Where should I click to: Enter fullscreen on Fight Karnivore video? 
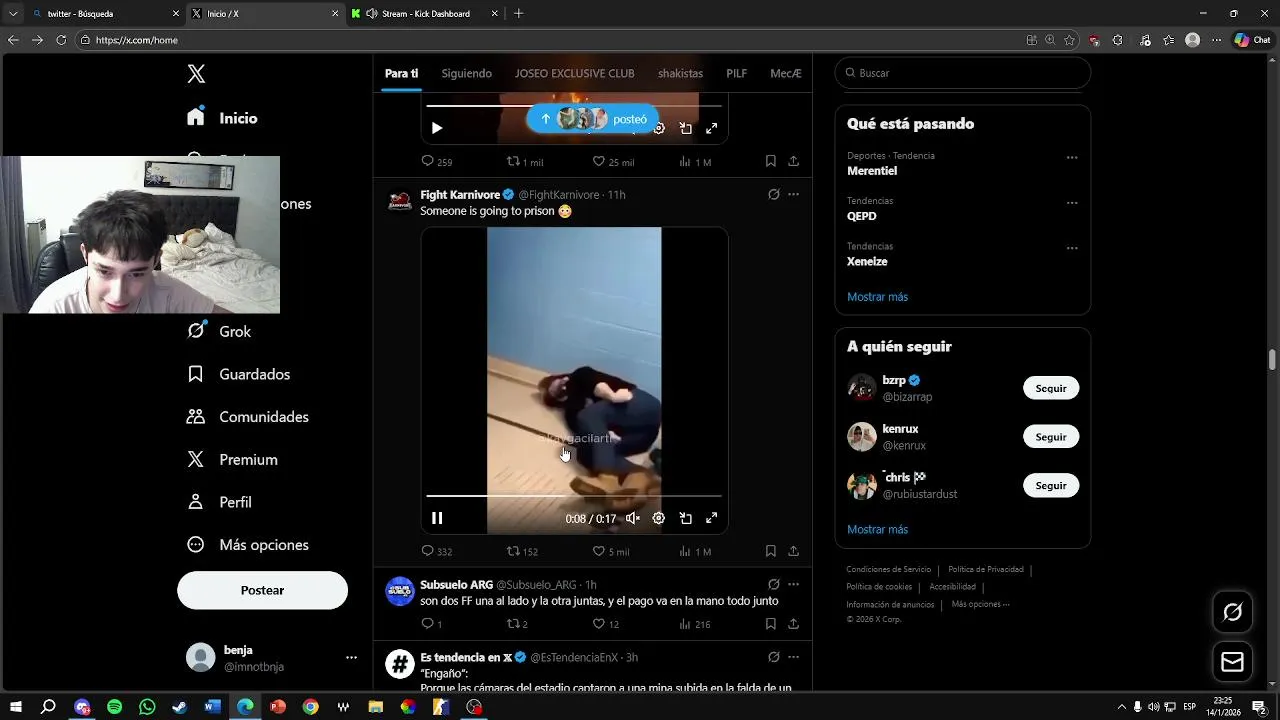click(x=712, y=518)
